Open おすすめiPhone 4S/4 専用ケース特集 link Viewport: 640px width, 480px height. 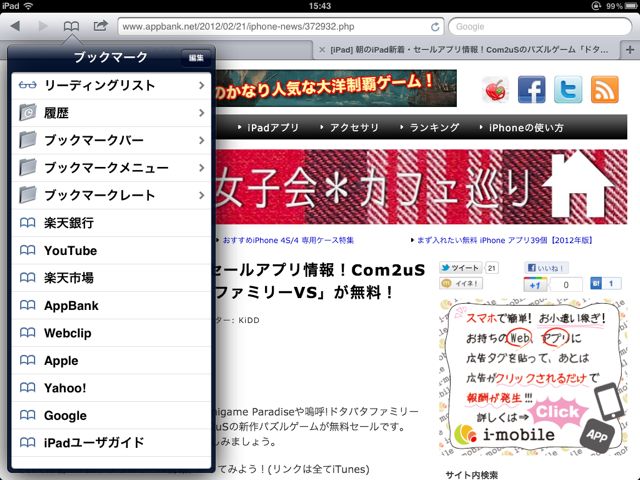288,240
